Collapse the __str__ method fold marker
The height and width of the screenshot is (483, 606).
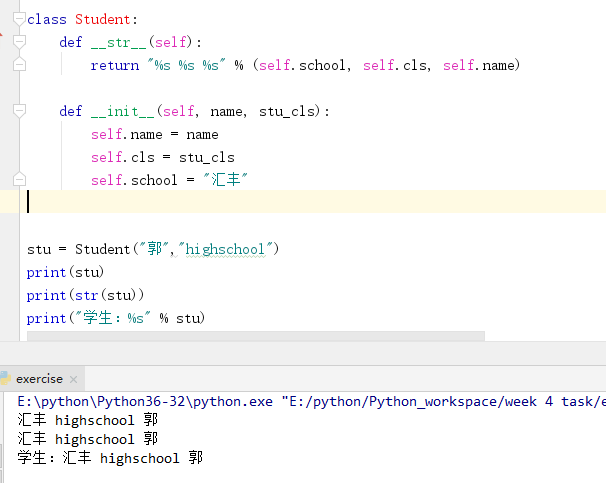point(19,42)
